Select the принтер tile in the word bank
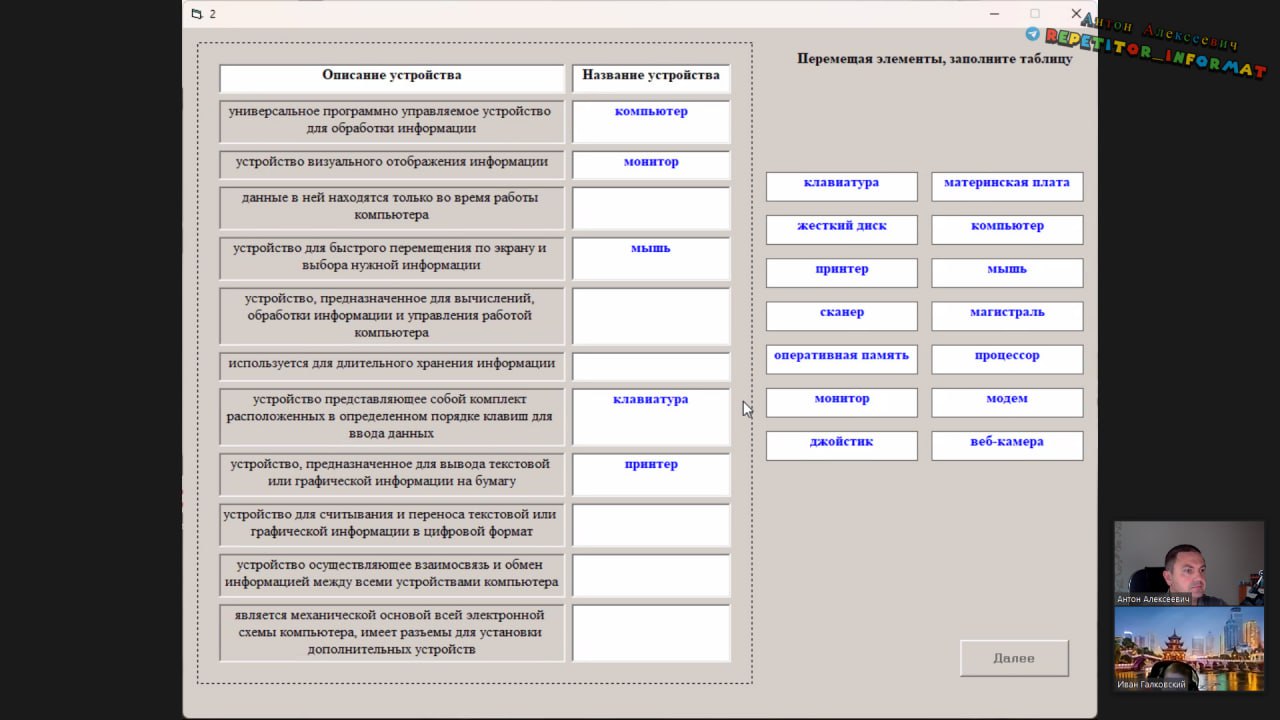1280x720 pixels. point(841,273)
